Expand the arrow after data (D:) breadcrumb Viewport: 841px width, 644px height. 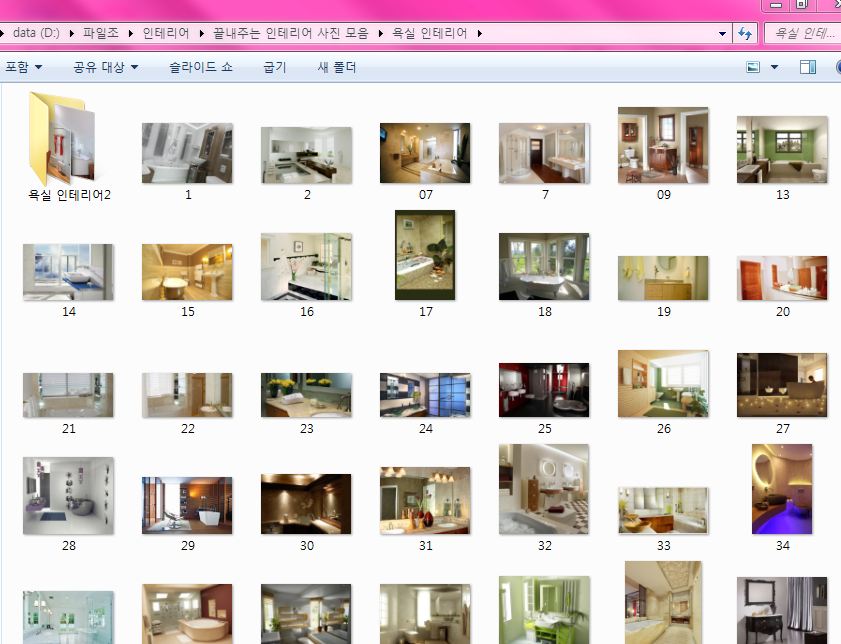point(72,33)
